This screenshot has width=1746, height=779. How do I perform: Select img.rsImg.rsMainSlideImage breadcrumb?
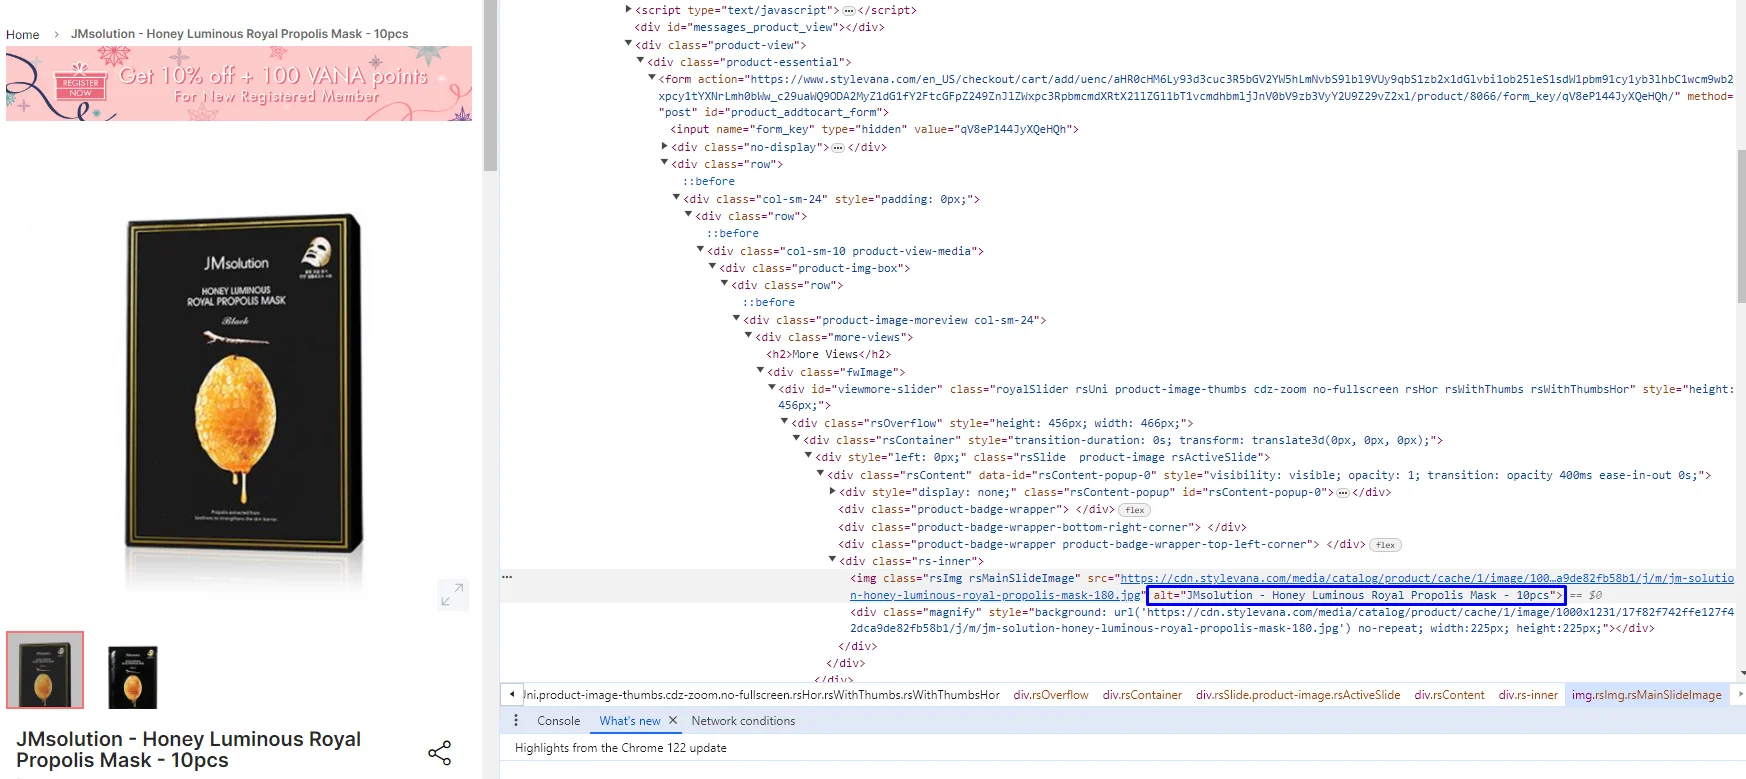(x=1646, y=695)
